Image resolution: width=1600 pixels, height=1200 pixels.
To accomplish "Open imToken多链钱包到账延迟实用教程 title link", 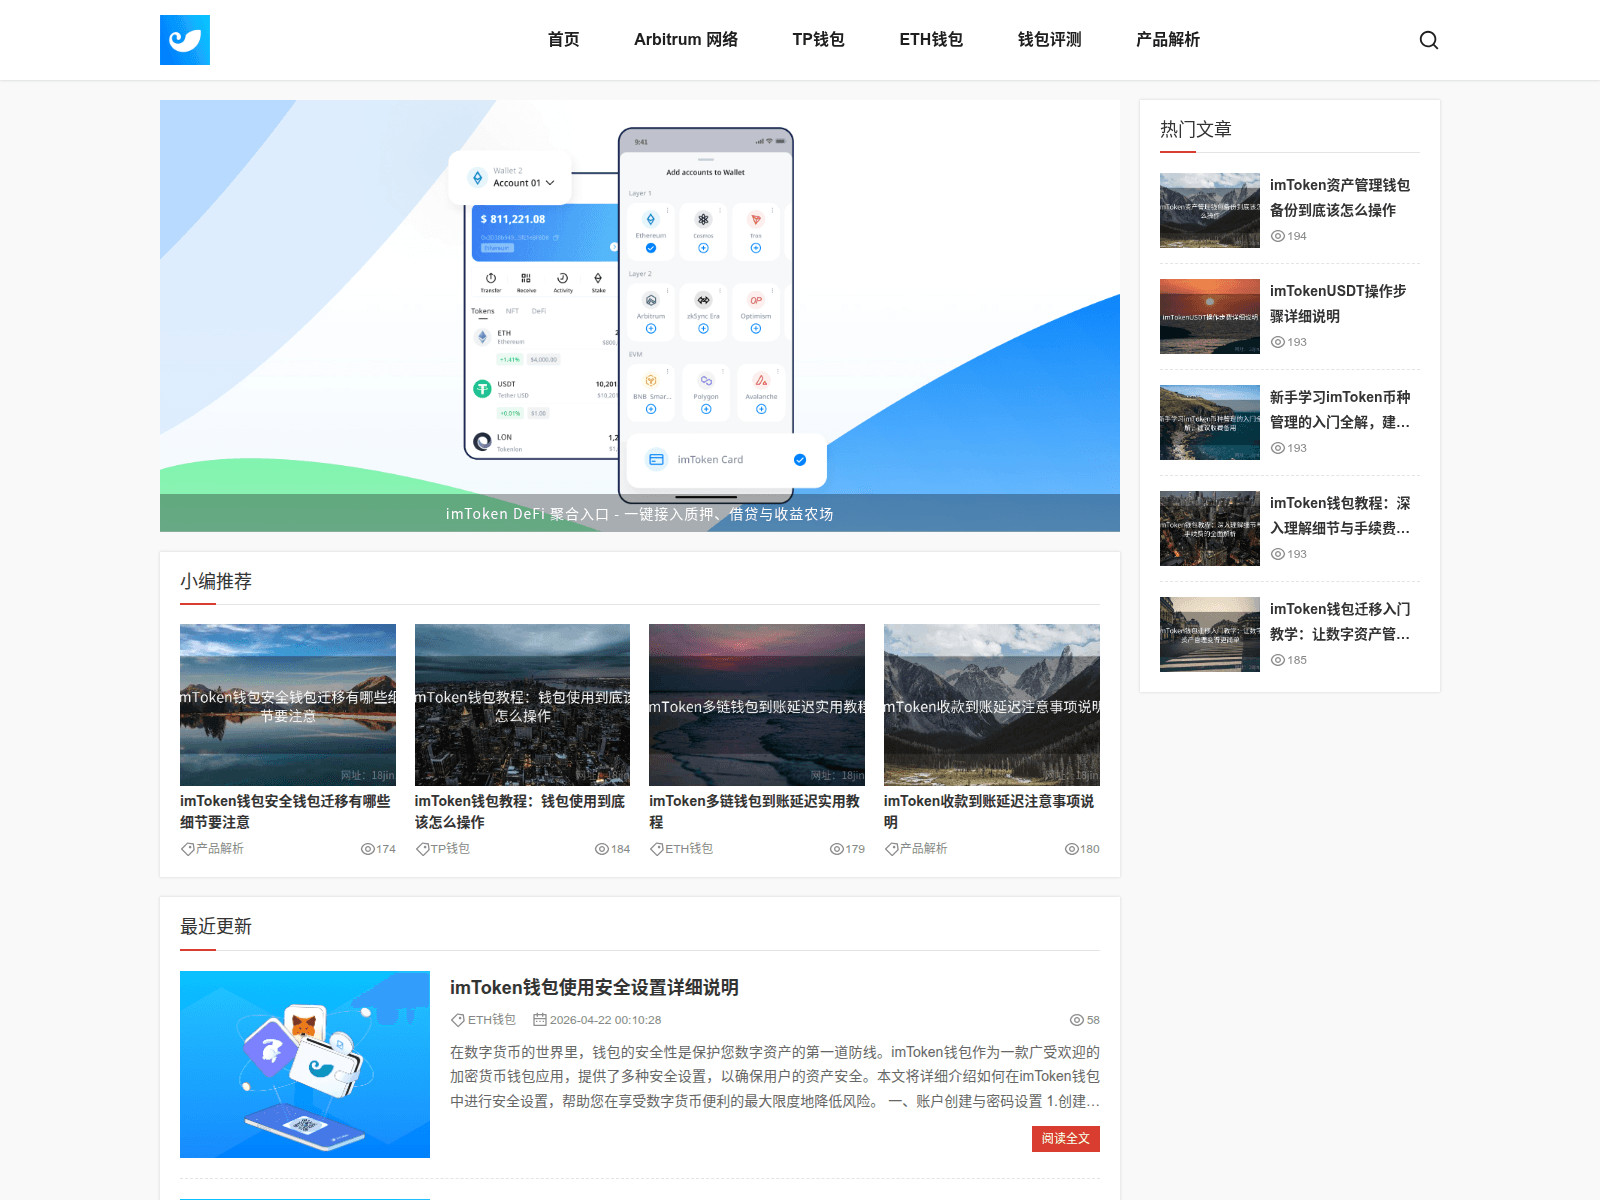I will click(x=754, y=811).
